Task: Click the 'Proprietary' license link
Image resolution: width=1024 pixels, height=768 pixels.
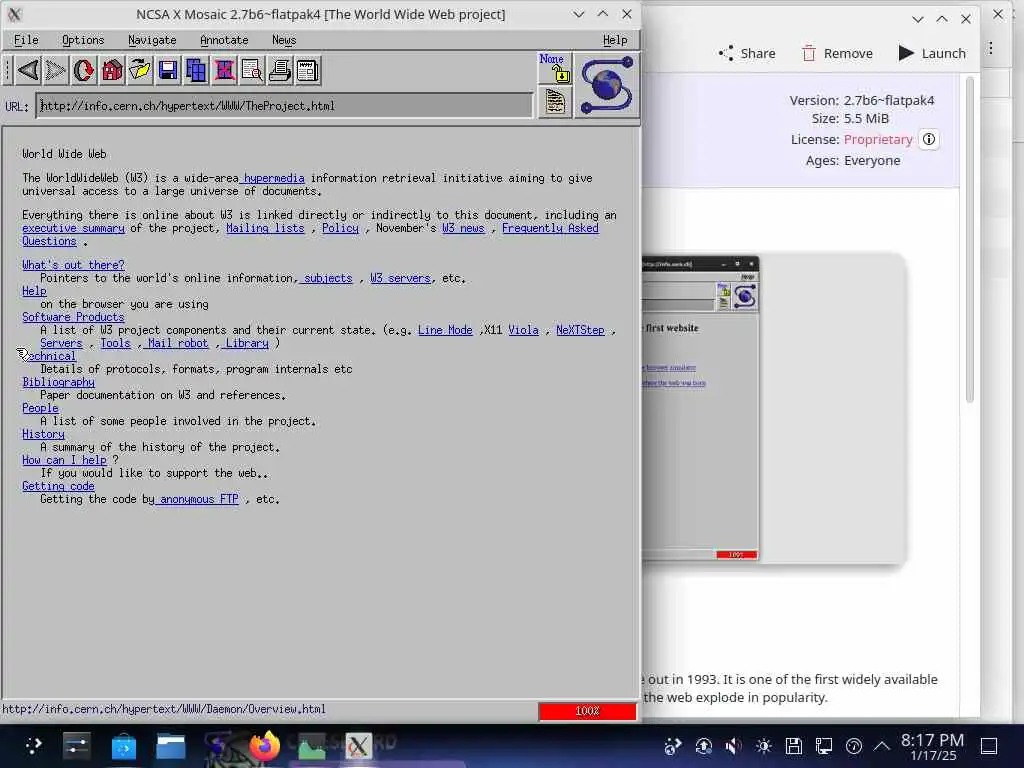Action: click(x=878, y=139)
